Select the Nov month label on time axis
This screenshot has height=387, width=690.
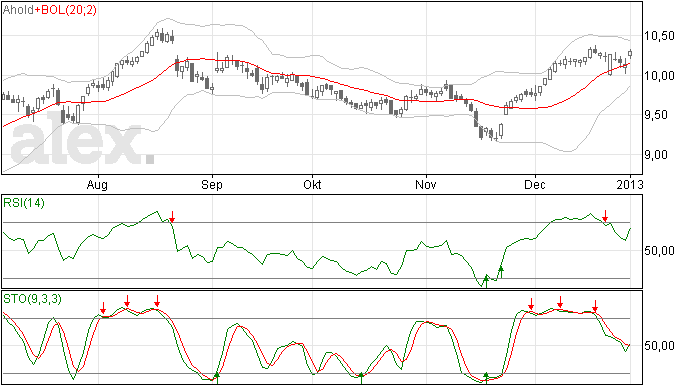point(426,184)
